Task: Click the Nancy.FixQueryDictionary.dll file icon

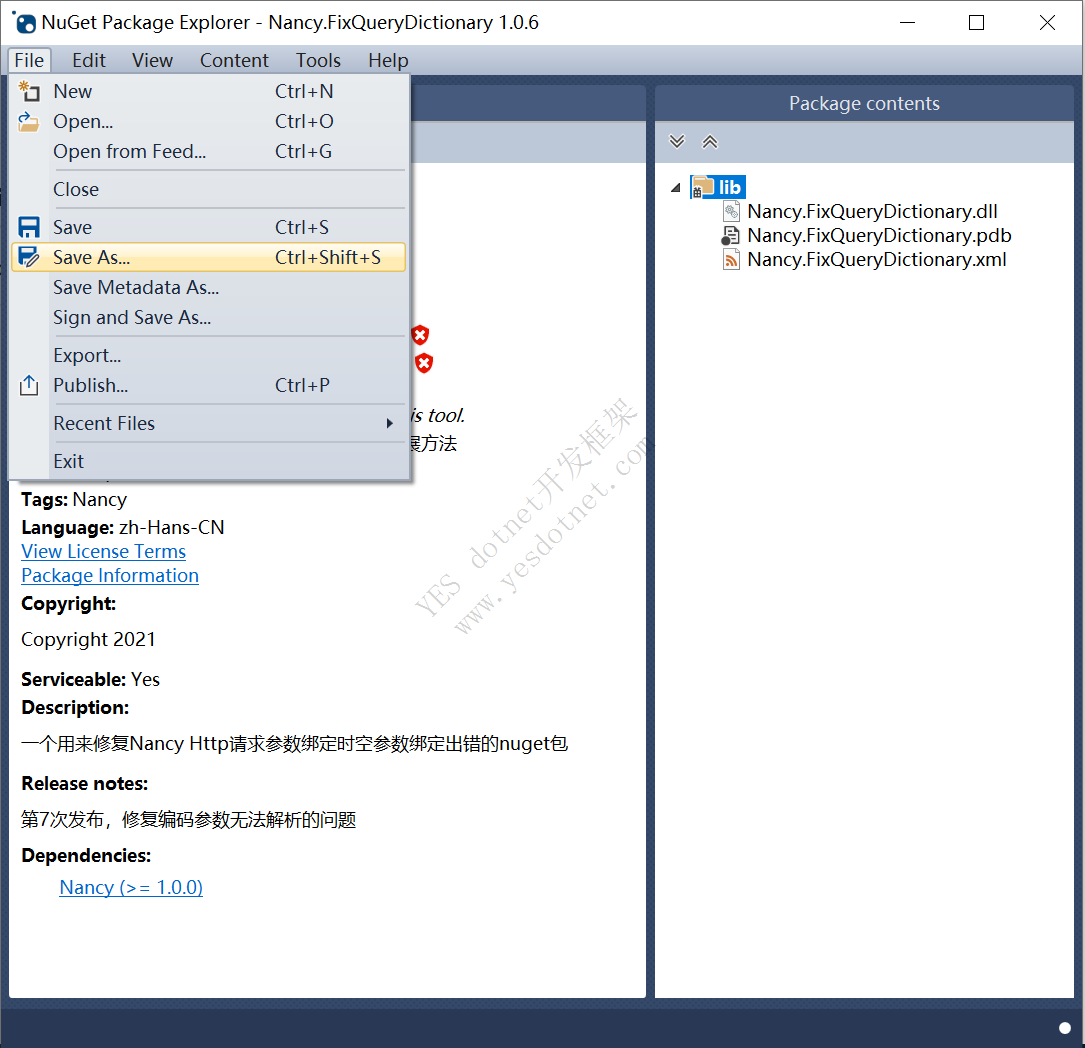Action: pyautogui.click(x=731, y=211)
